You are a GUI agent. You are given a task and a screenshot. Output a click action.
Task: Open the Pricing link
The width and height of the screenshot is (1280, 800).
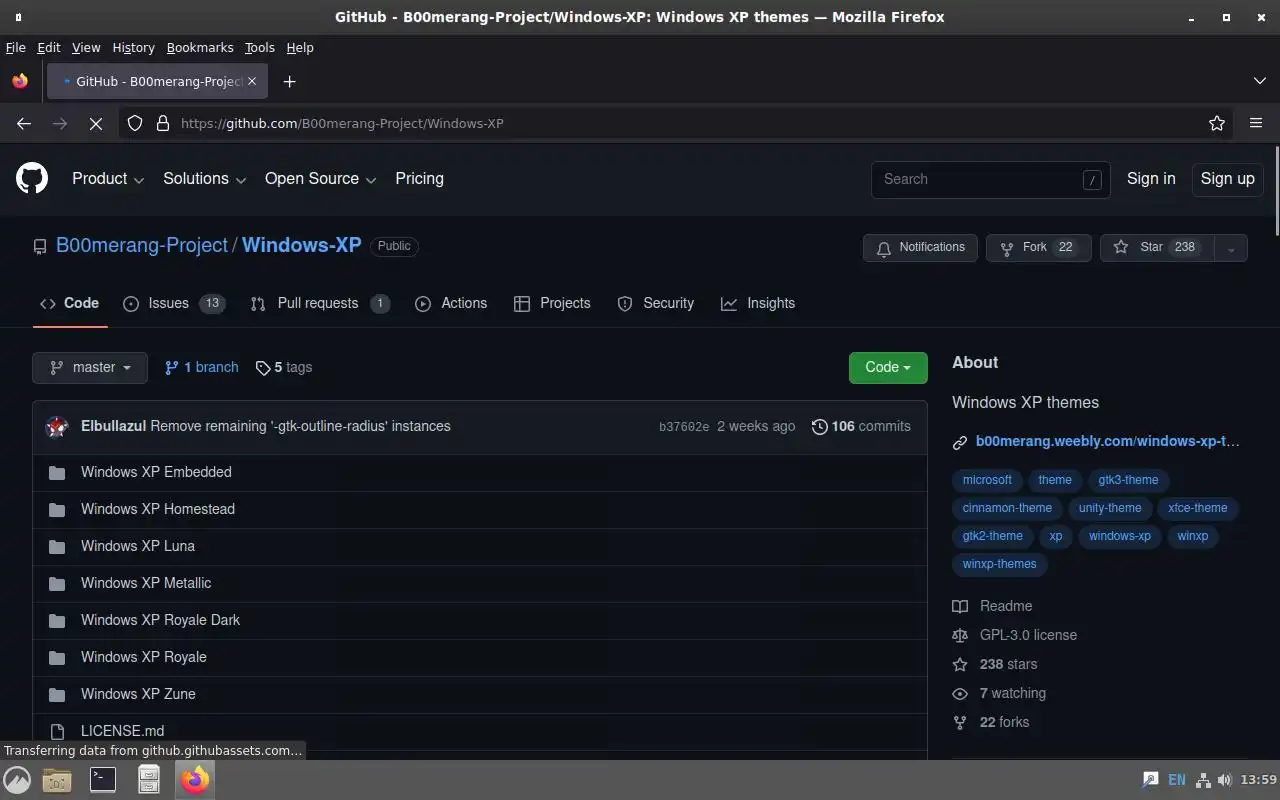(419, 179)
